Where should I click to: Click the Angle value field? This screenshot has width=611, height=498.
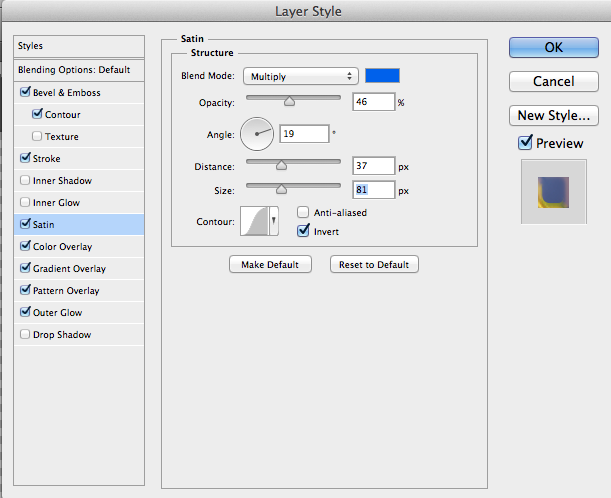pyautogui.click(x=304, y=134)
